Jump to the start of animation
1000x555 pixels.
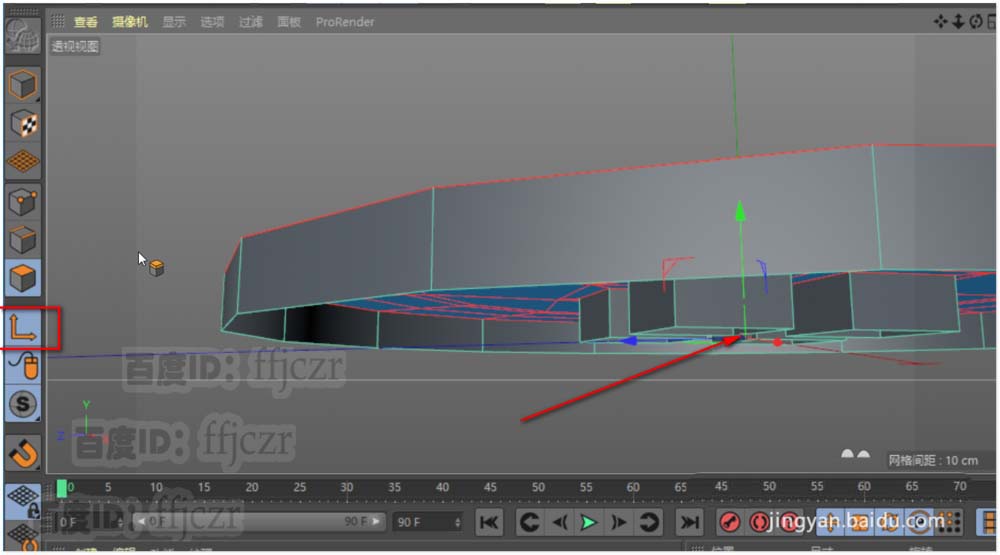(489, 522)
